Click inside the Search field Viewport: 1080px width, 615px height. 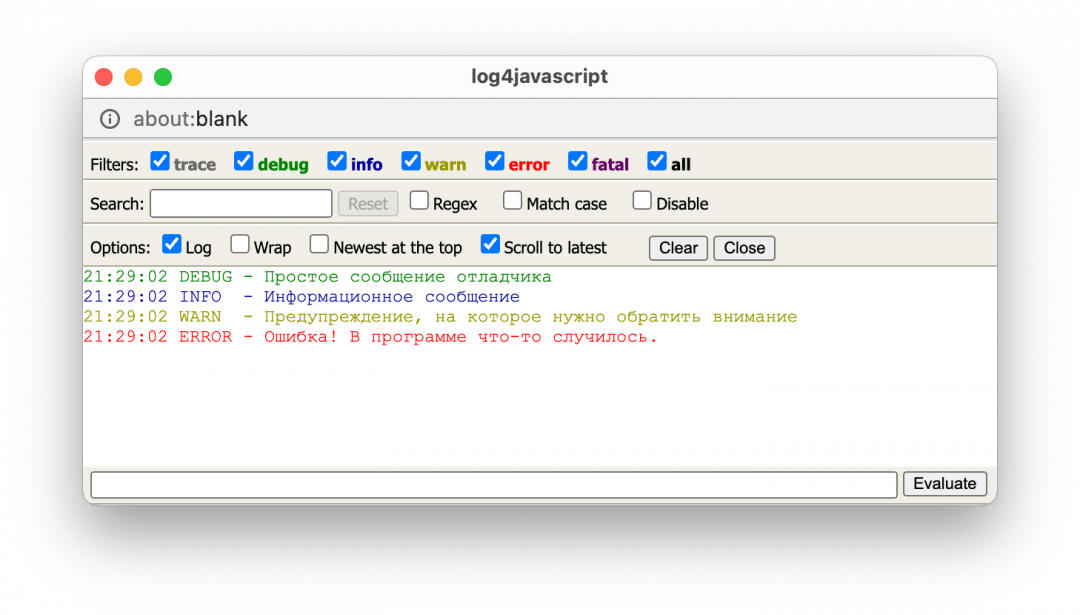240,203
